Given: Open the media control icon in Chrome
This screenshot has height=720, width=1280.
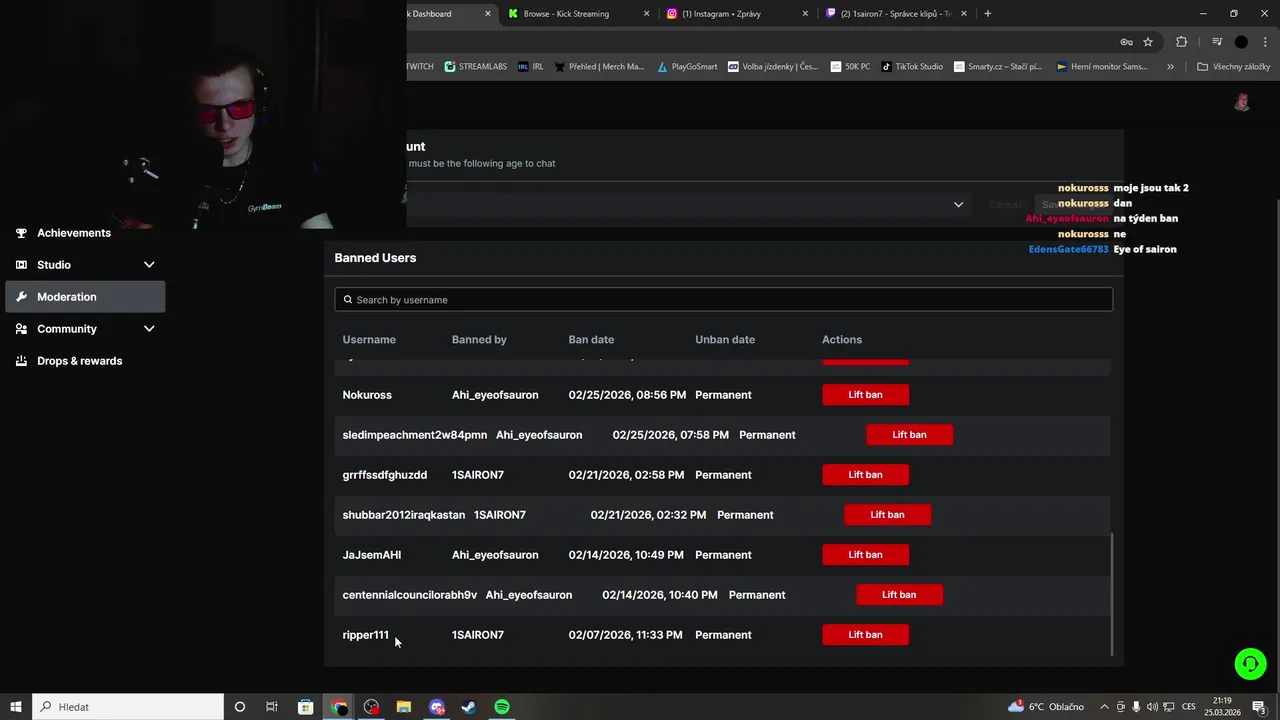Looking at the screenshot, I should coord(1217,42).
